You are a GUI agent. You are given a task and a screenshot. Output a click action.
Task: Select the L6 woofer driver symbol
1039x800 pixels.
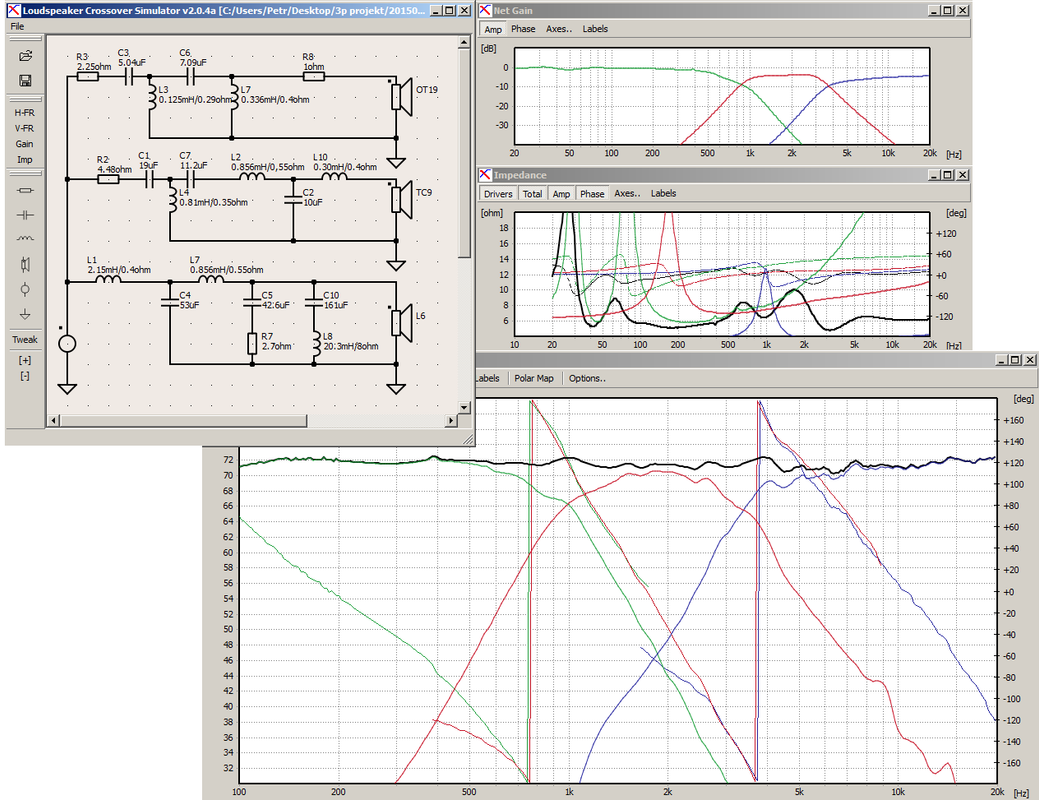pyautogui.click(x=402, y=323)
